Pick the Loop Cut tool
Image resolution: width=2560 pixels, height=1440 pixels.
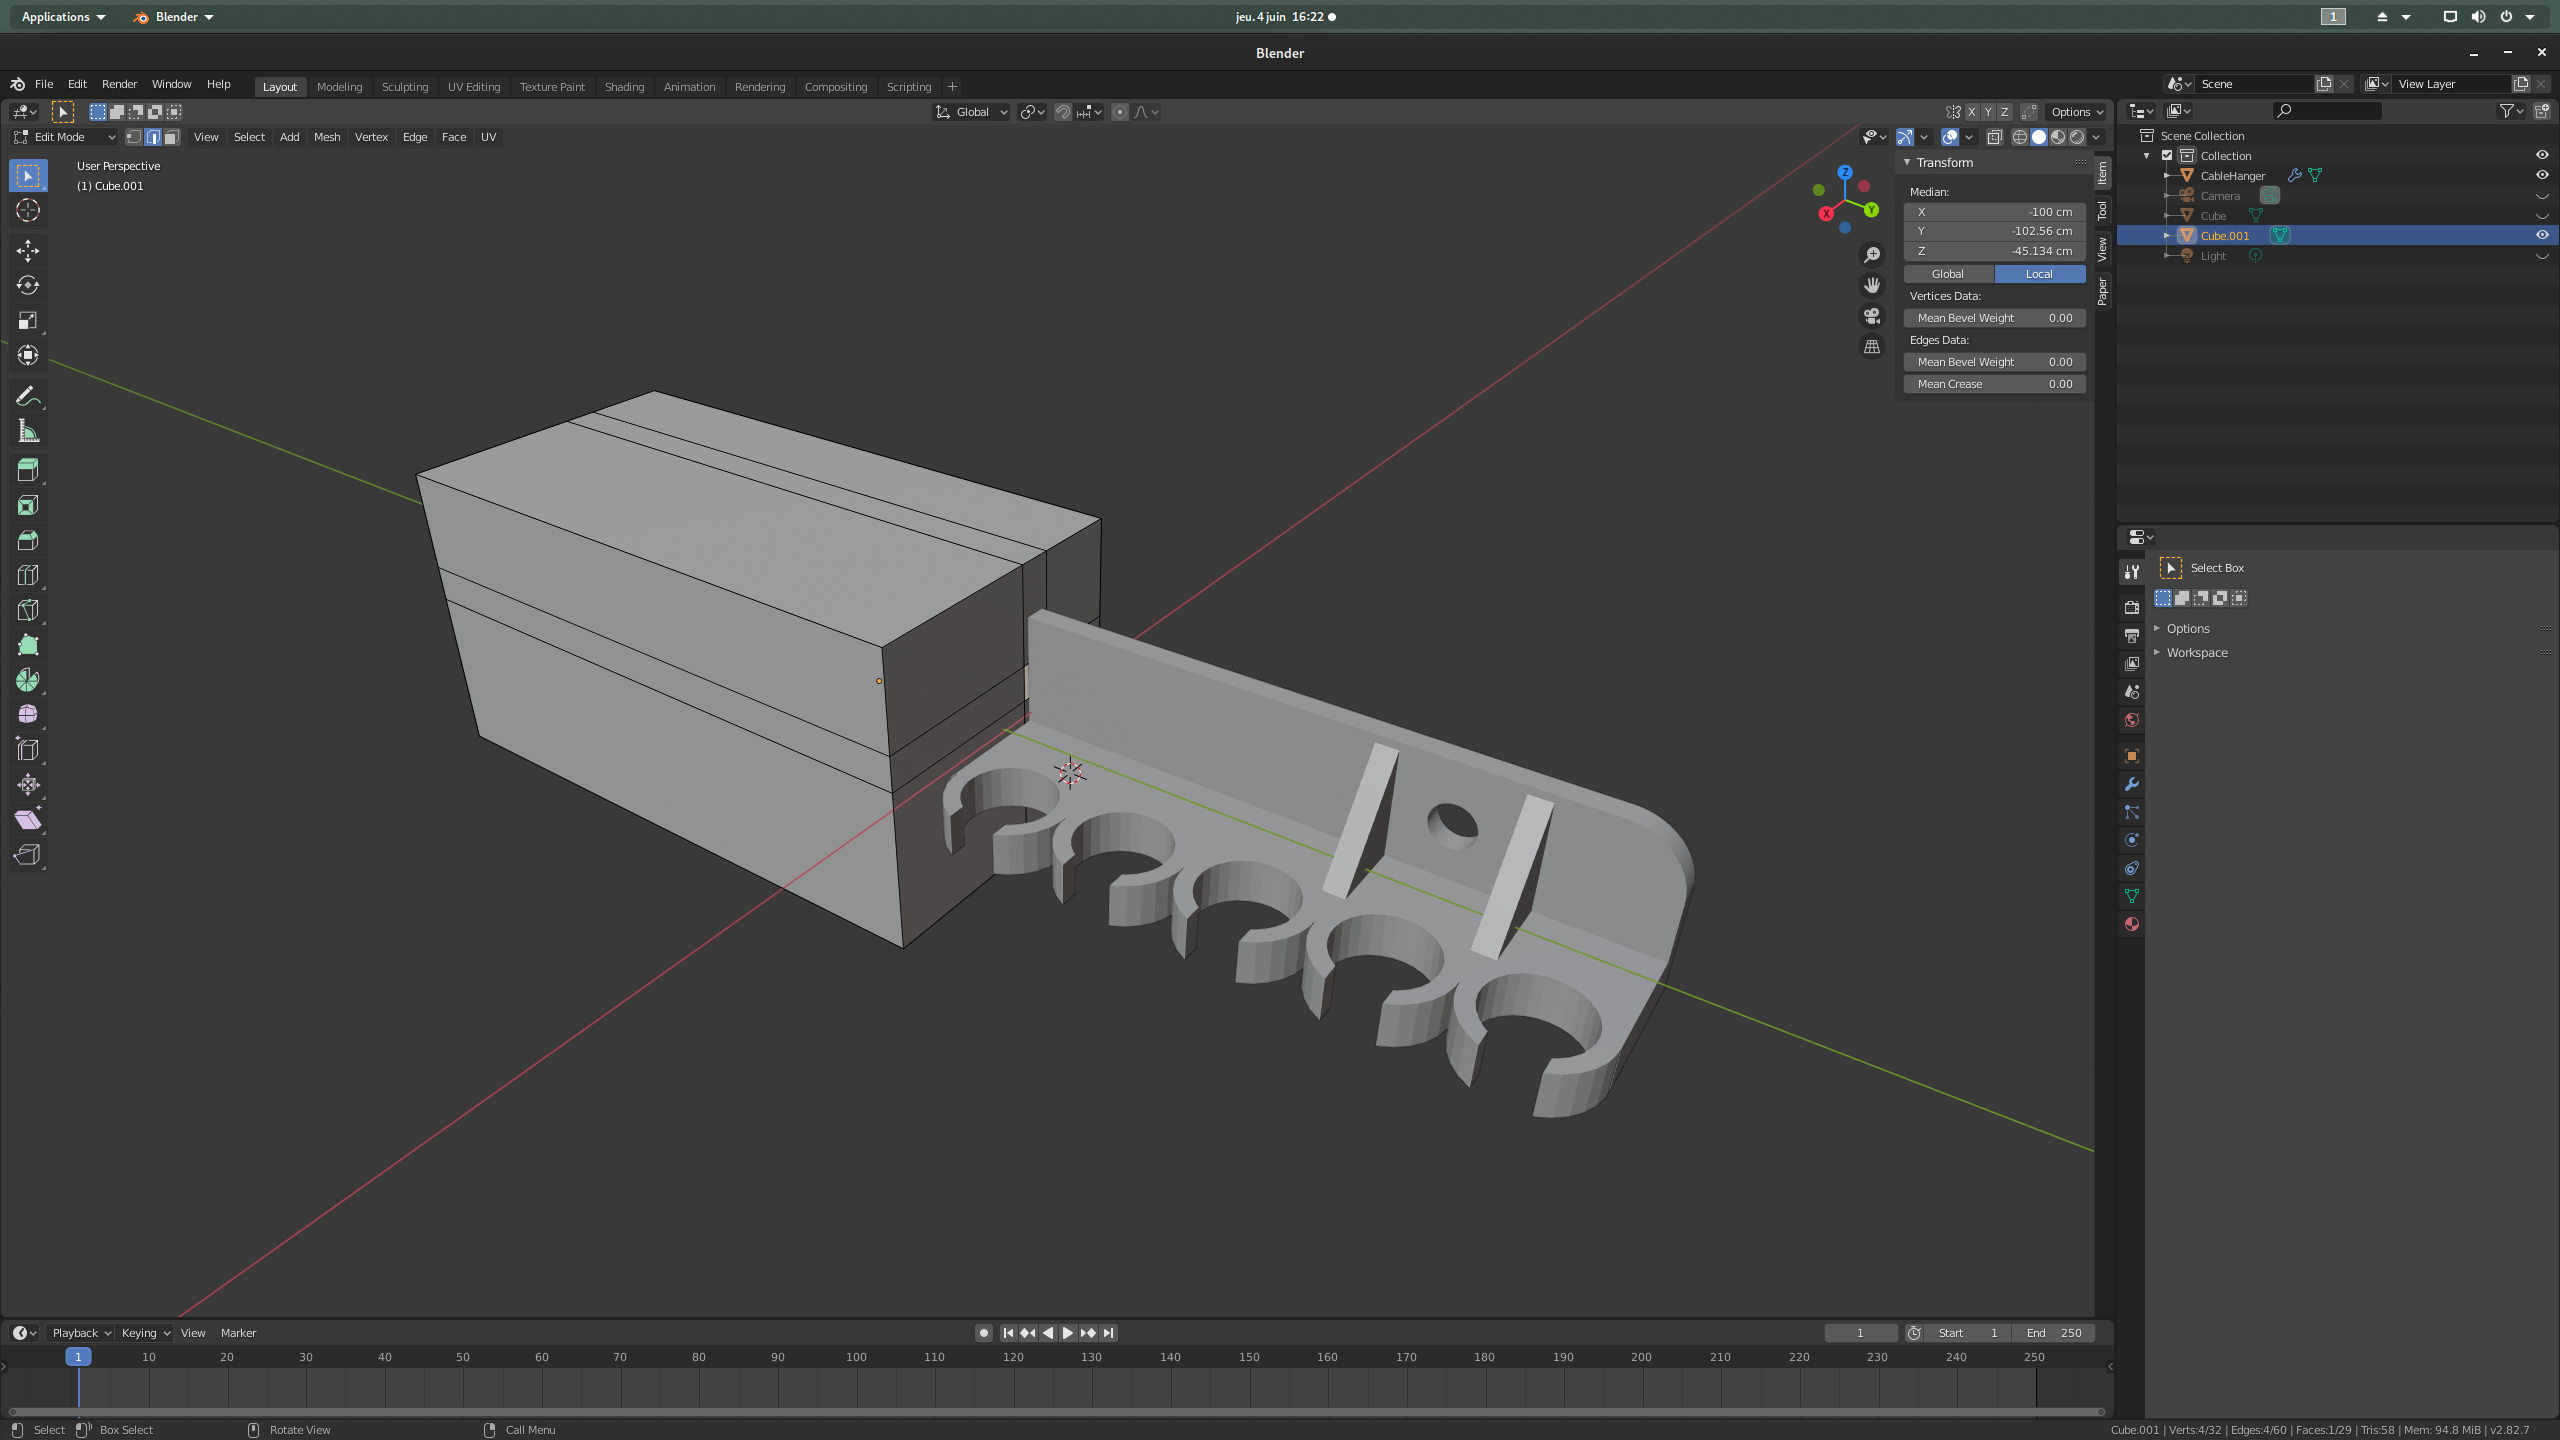coord(28,575)
